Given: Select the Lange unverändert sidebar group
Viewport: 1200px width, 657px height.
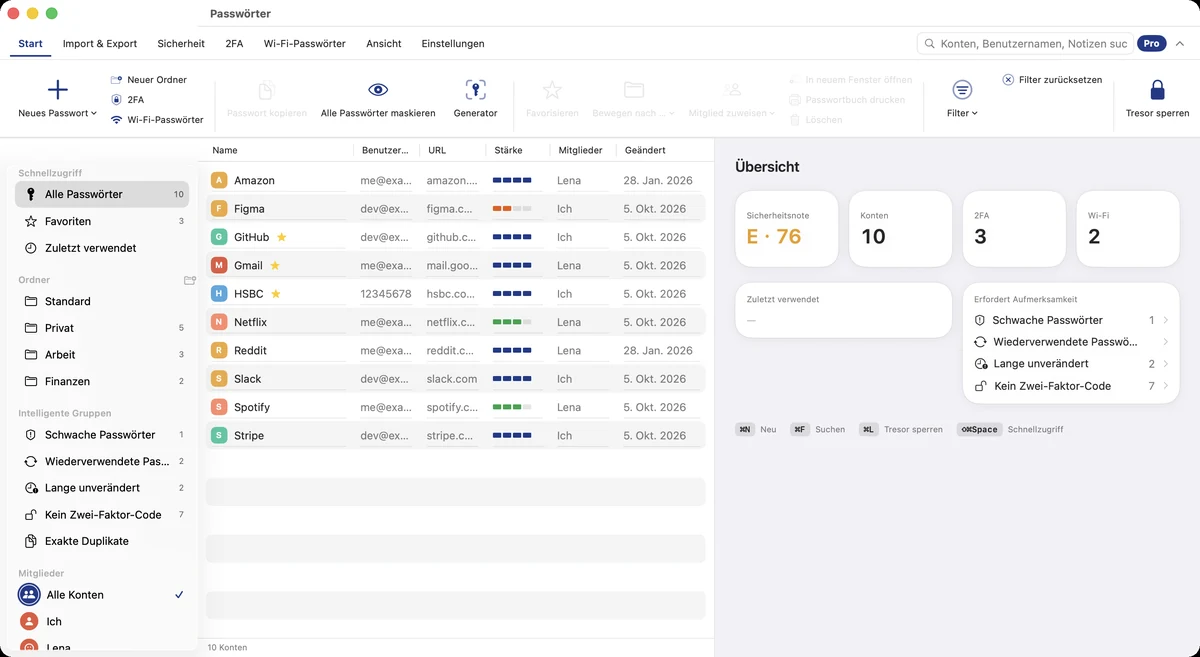Looking at the screenshot, I should click(x=102, y=488).
